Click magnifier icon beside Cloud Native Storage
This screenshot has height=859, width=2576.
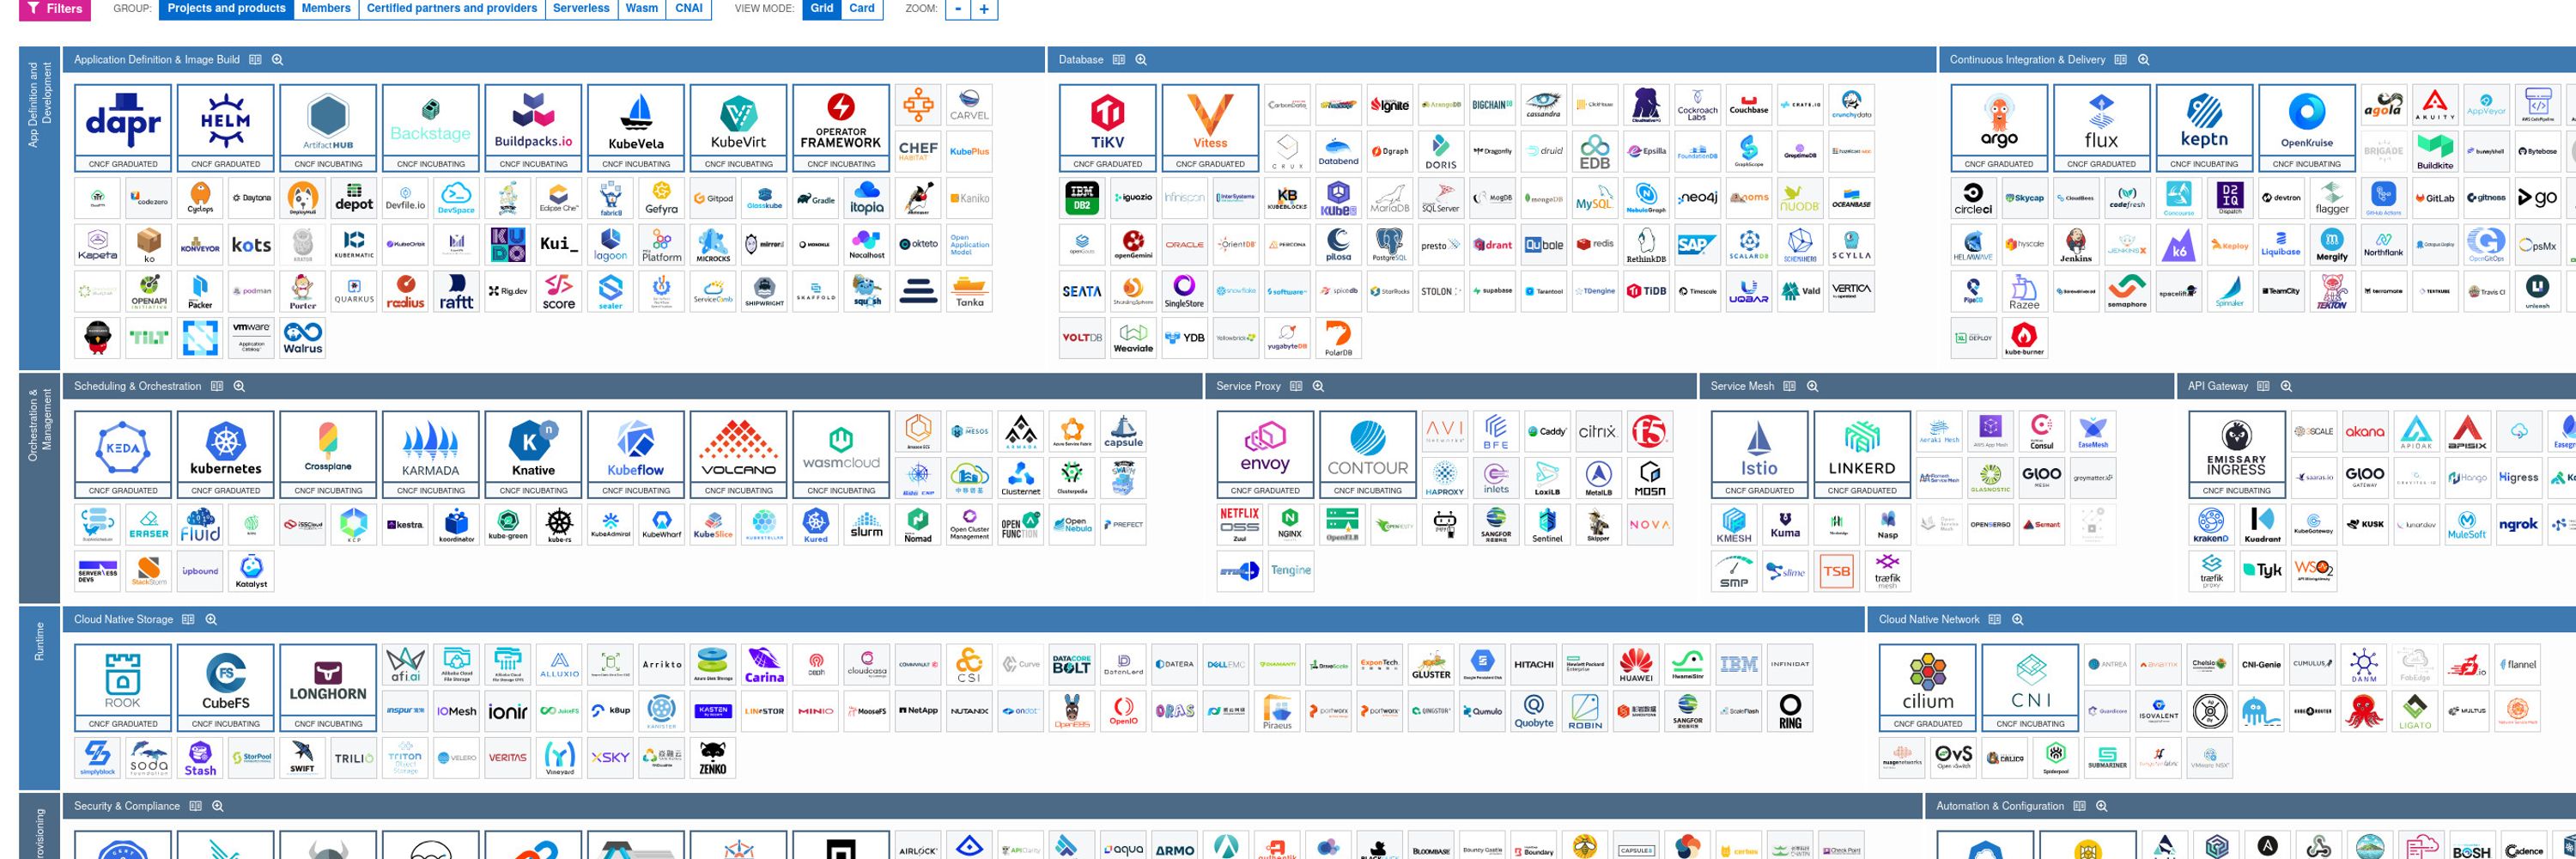point(211,620)
